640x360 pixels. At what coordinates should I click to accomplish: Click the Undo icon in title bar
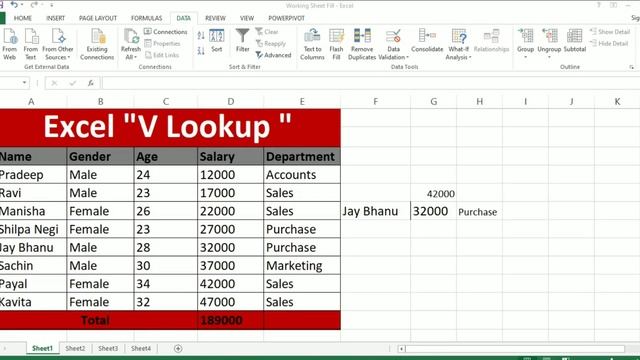pos(14,5)
